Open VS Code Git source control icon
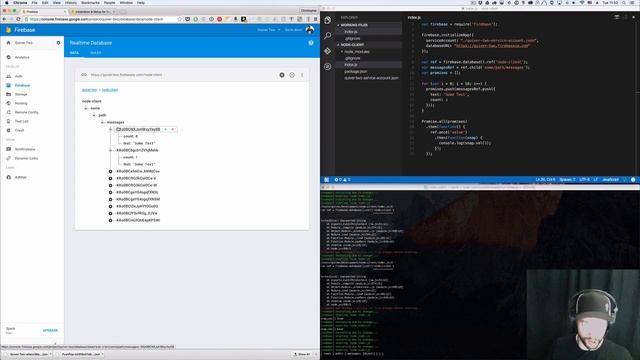640x360 pixels. 328,51
